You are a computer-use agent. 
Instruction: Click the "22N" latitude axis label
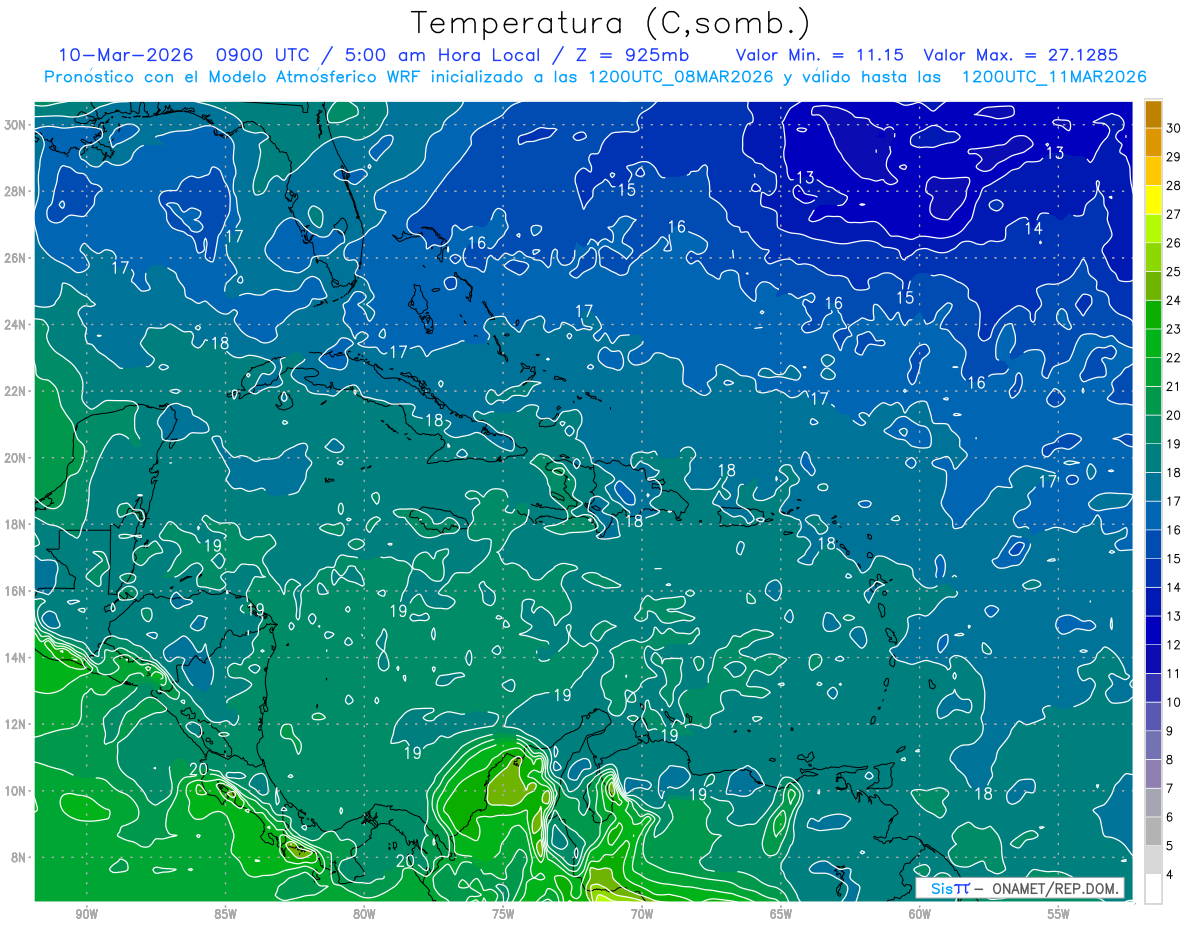[17, 391]
